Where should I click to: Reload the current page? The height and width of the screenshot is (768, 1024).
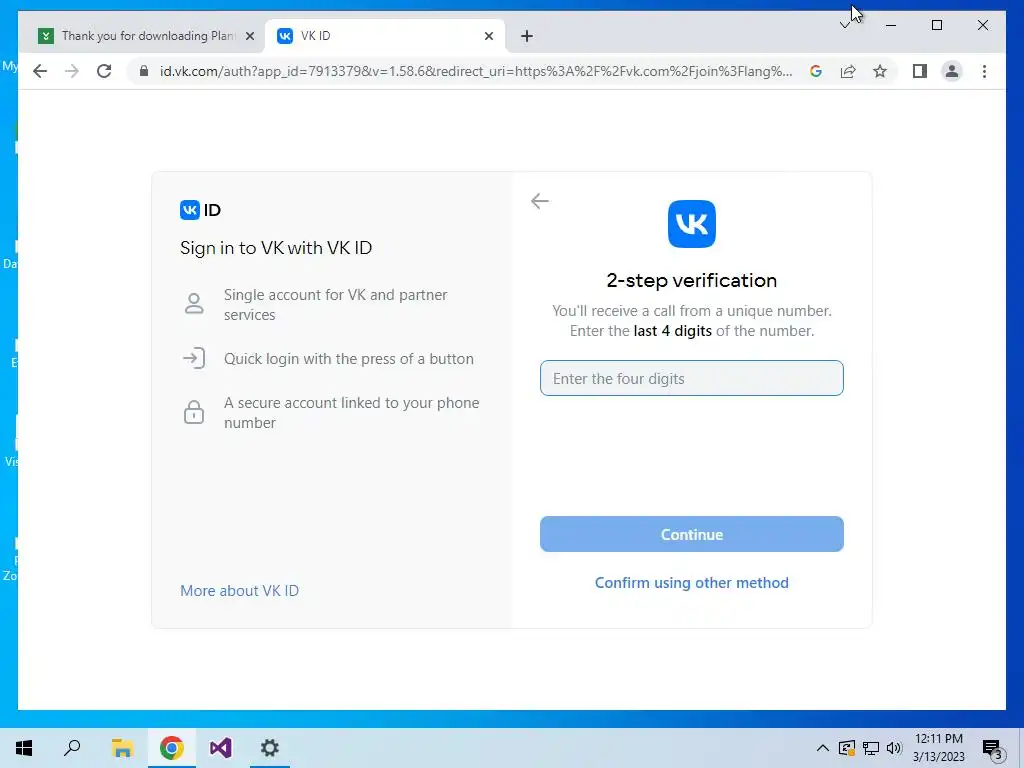104,71
